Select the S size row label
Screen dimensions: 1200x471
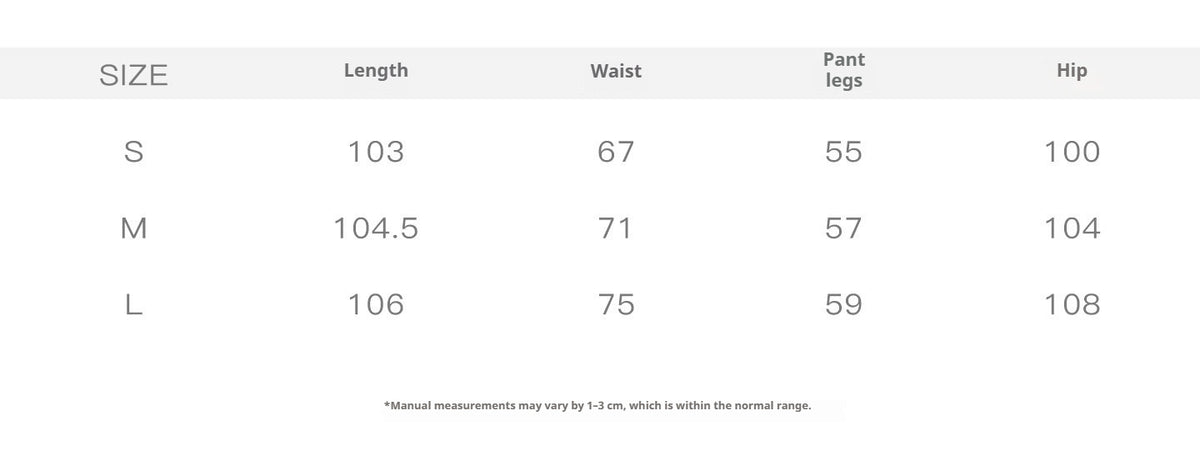pos(134,152)
